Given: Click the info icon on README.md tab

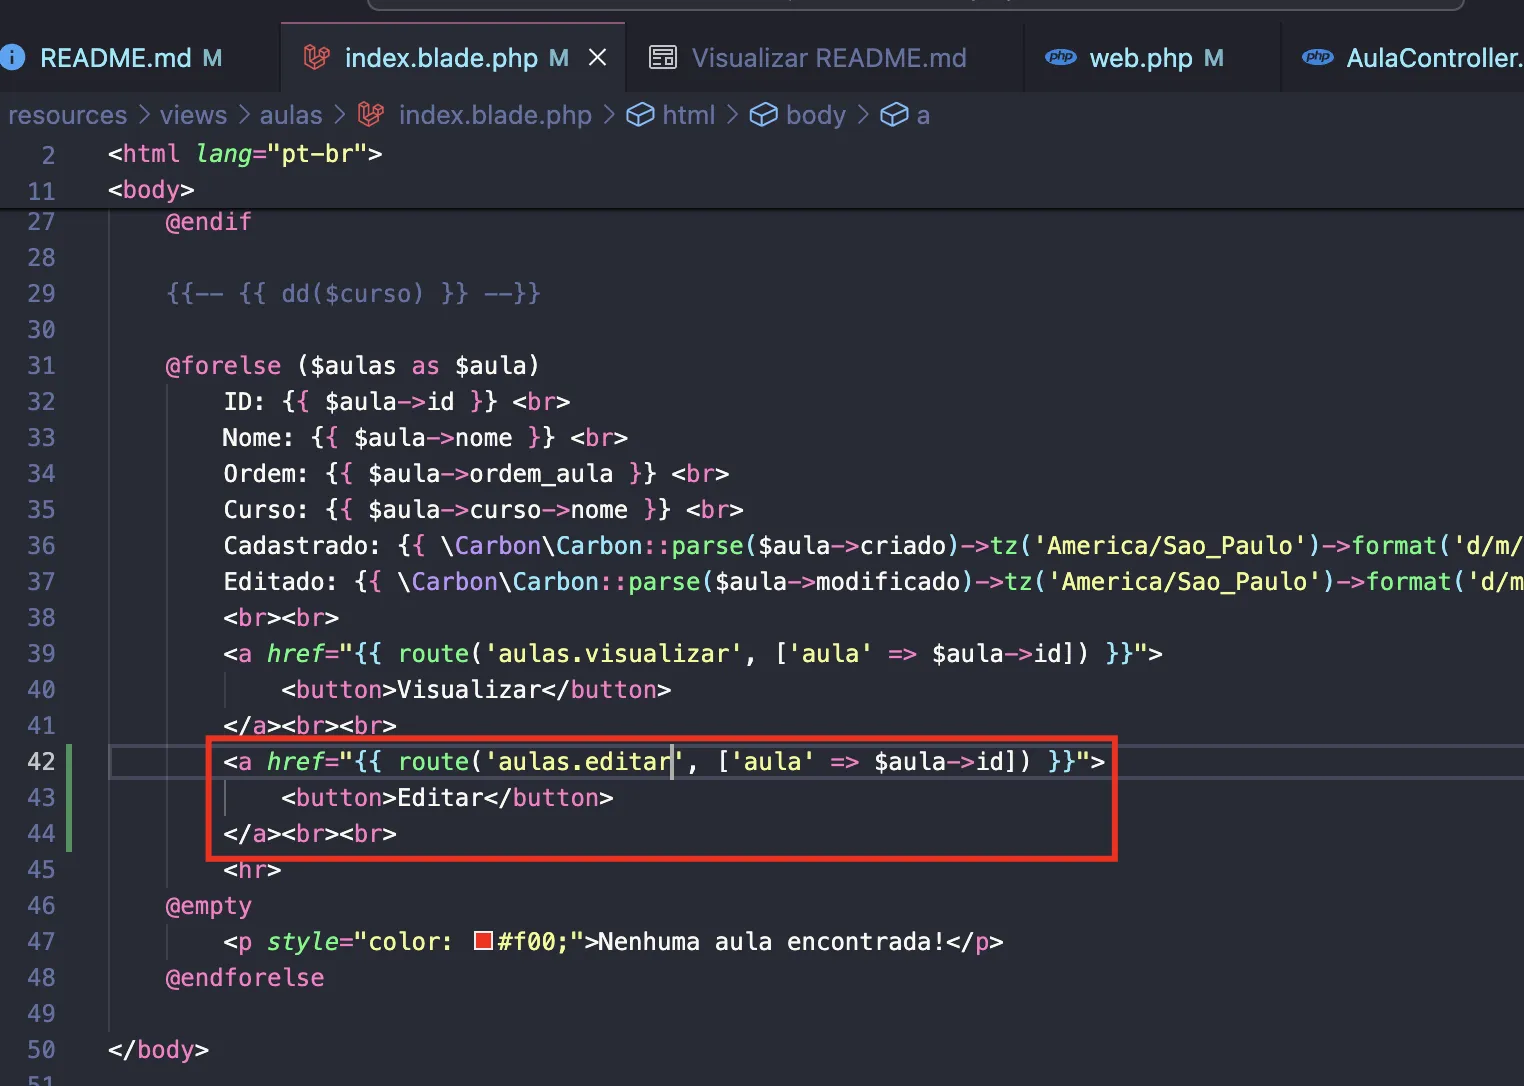Looking at the screenshot, I should [x=13, y=58].
